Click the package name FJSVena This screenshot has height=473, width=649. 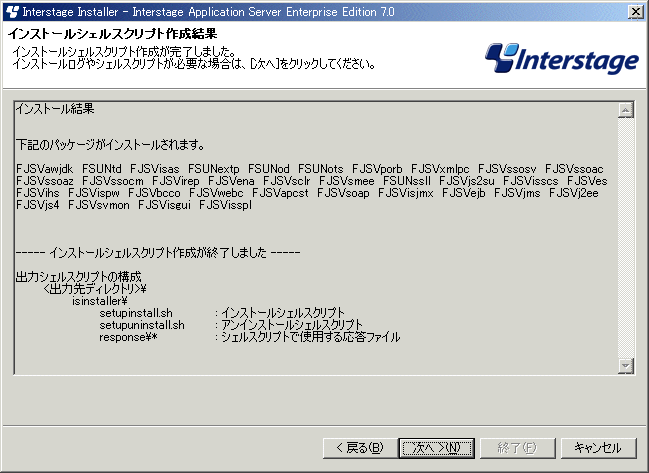(231, 181)
